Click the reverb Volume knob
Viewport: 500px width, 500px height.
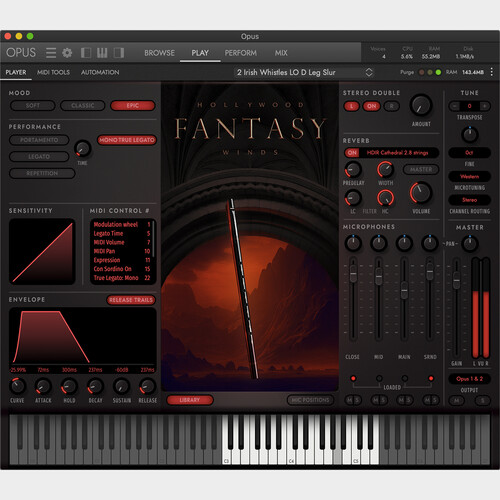point(421,193)
